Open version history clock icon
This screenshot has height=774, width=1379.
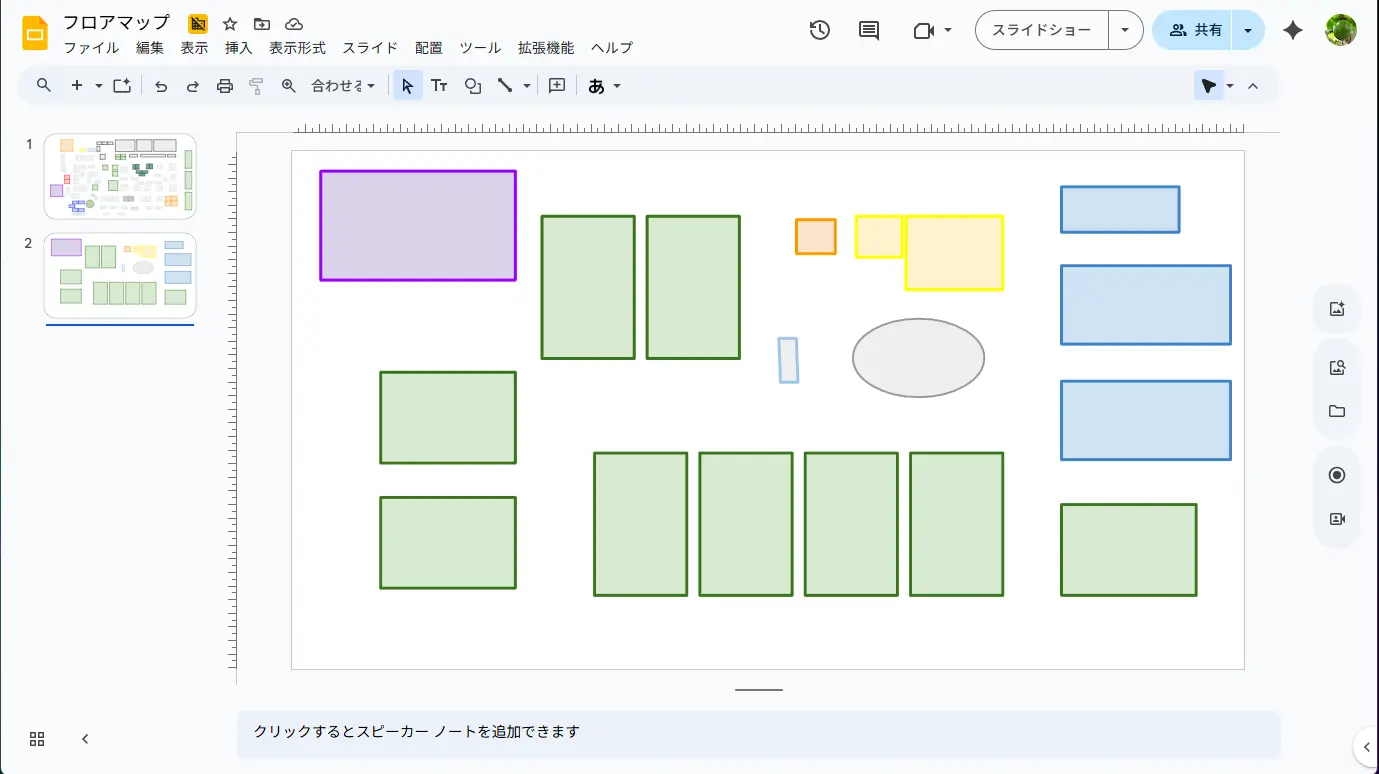click(x=819, y=30)
